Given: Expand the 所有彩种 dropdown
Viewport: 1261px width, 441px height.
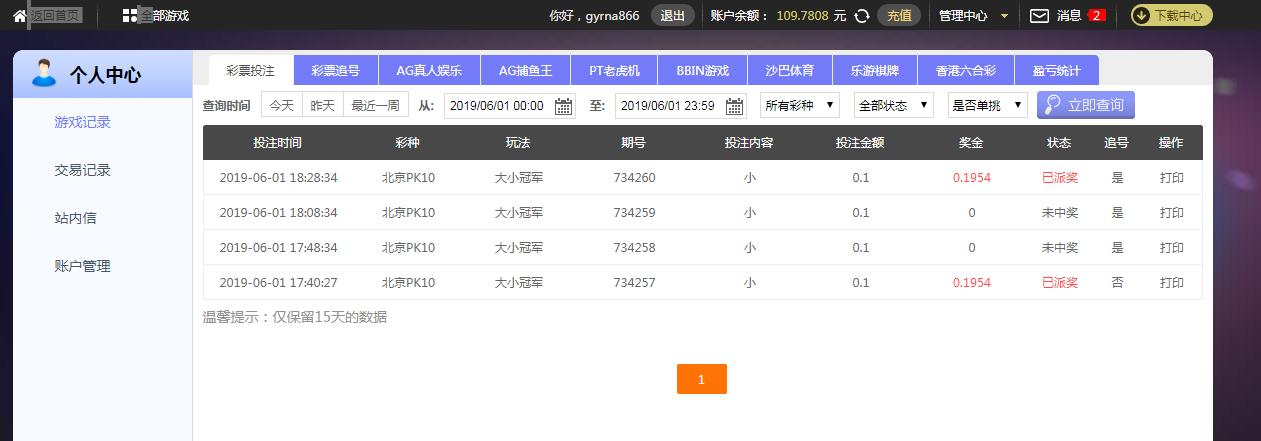Looking at the screenshot, I should tap(800, 105).
